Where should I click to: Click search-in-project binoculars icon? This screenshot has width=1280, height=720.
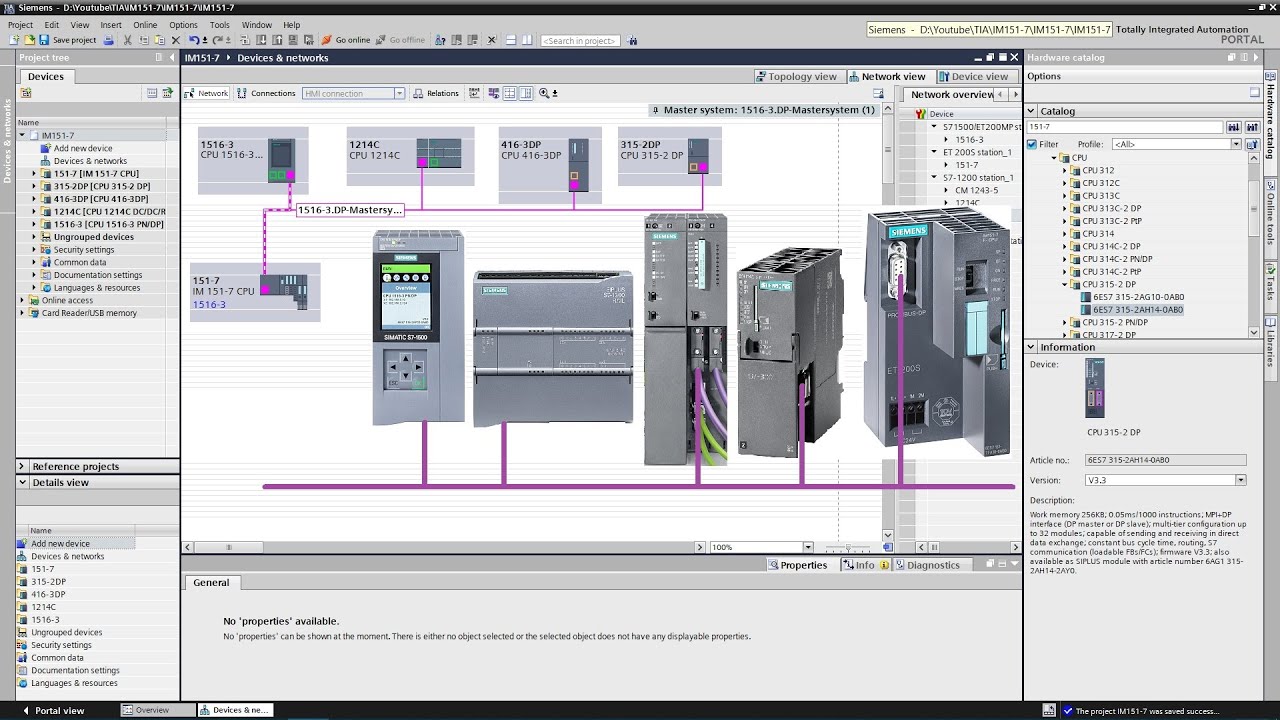[633, 40]
